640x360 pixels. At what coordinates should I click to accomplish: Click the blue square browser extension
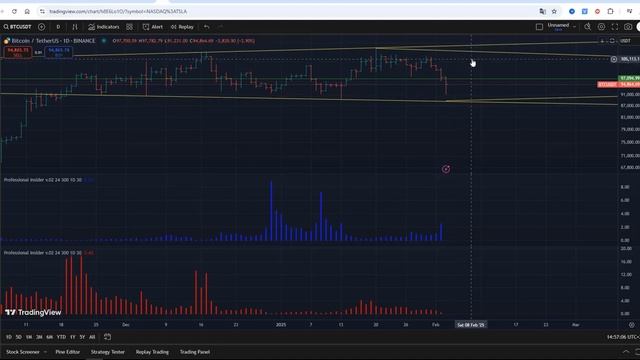click(x=584, y=11)
